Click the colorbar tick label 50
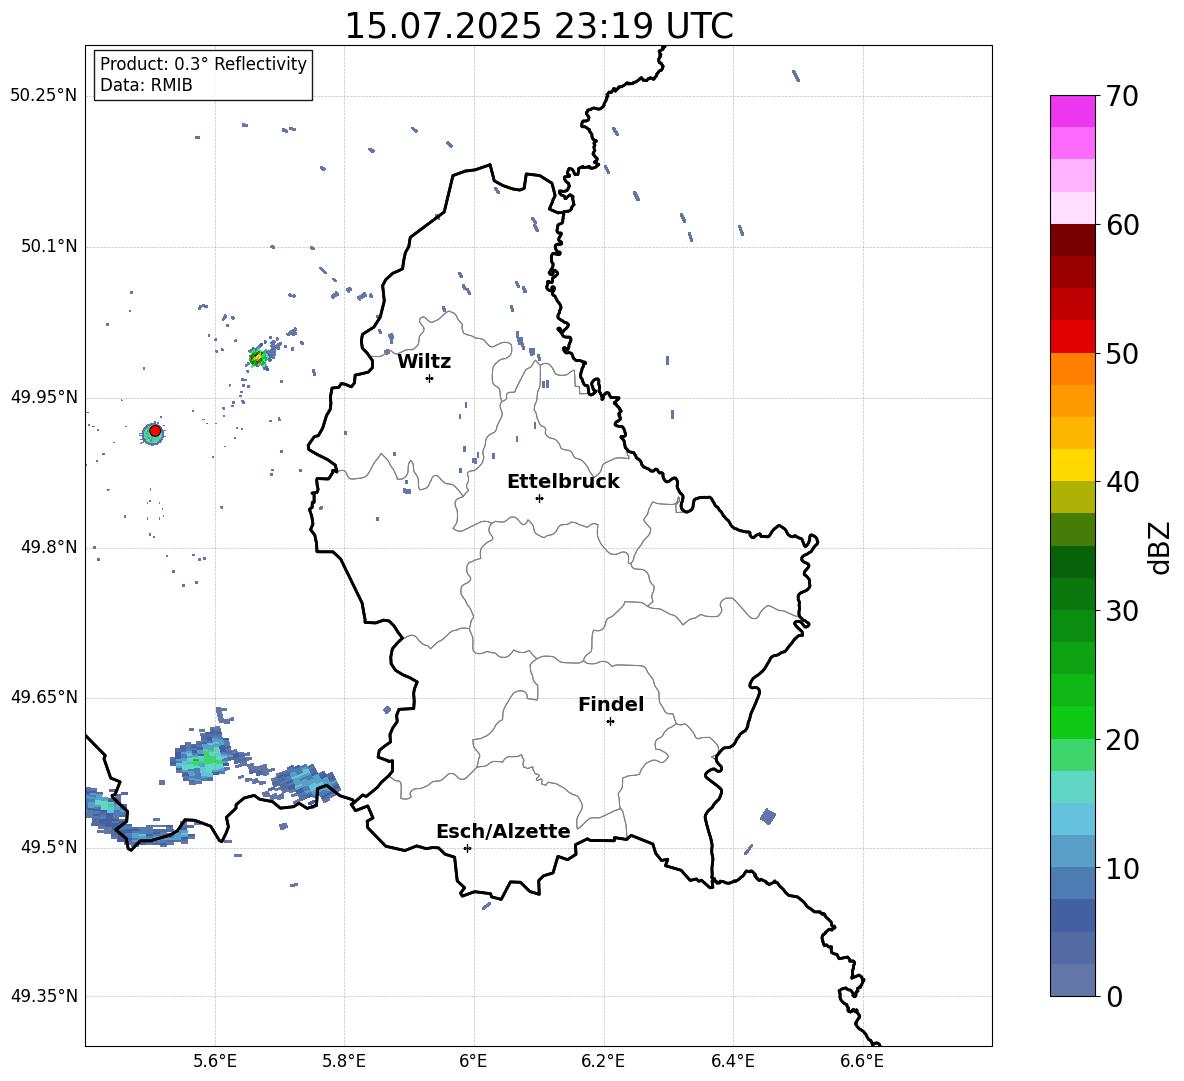Image resolution: width=1184 pixels, height=1081 pixels. tap(1122, 353)
